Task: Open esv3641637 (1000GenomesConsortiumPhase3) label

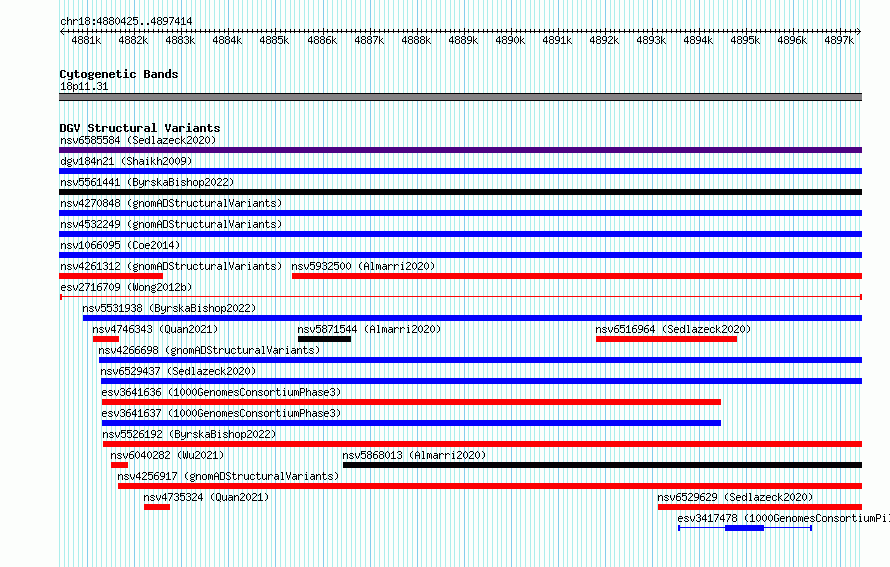Action: [221, 413]
